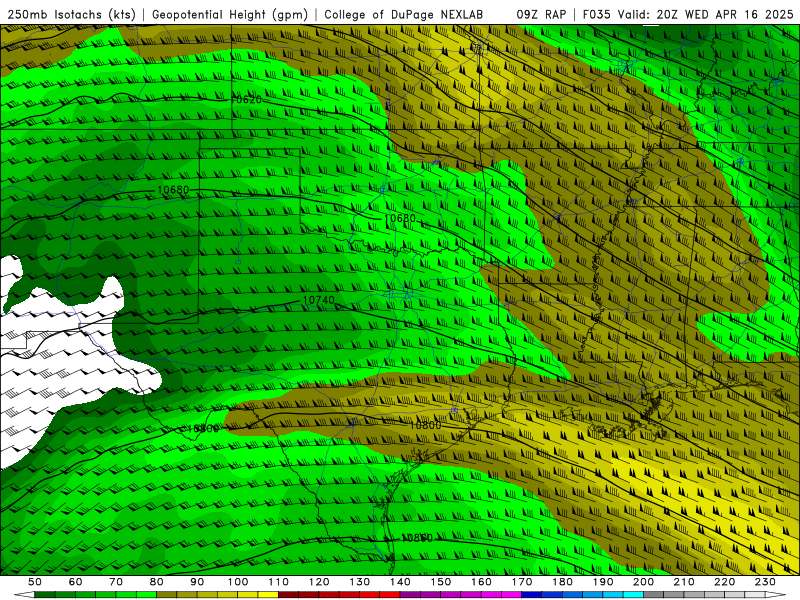Click the 210 knot legend label
Viewport: 800px width, 600px height.
pos(684,582)
